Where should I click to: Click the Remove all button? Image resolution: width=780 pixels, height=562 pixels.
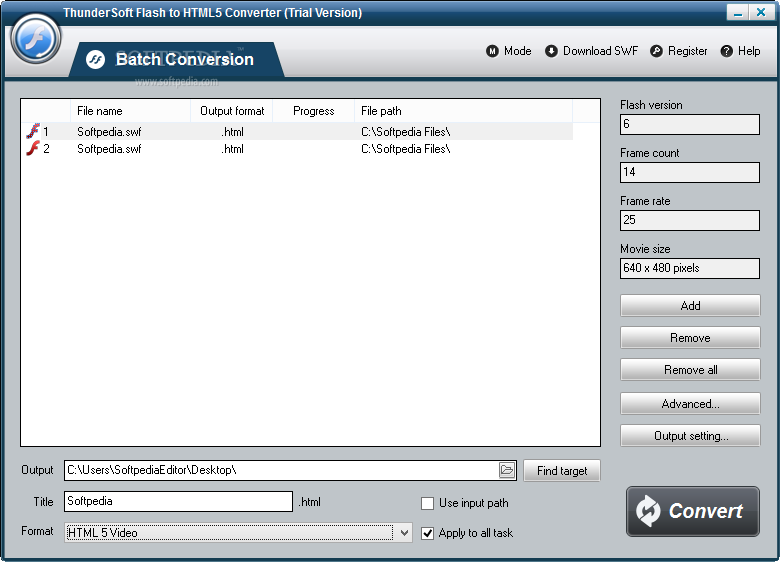(x=690, y=370)
